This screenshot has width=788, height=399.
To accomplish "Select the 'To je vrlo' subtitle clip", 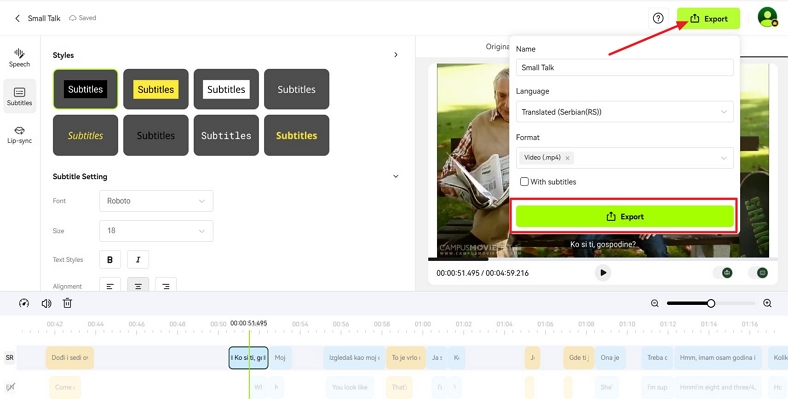I will point(406,358).
